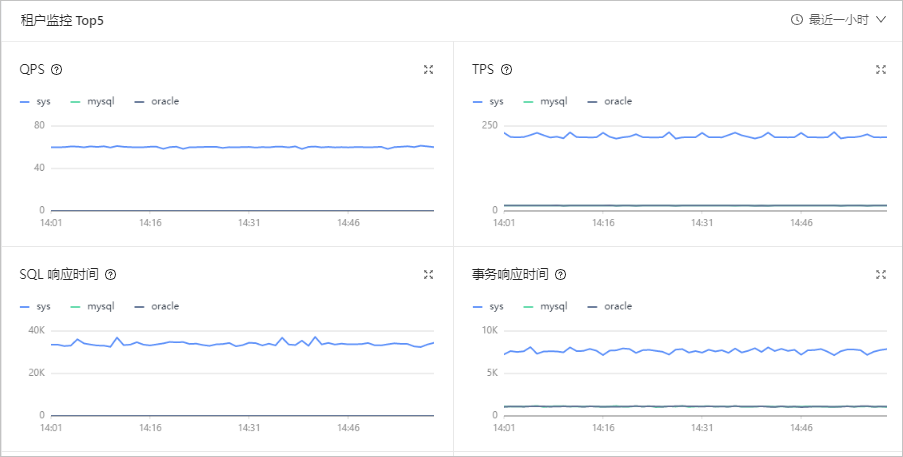
Task: Click the 10K y-axis label in 事务响应时间
Action: (490, 331)
